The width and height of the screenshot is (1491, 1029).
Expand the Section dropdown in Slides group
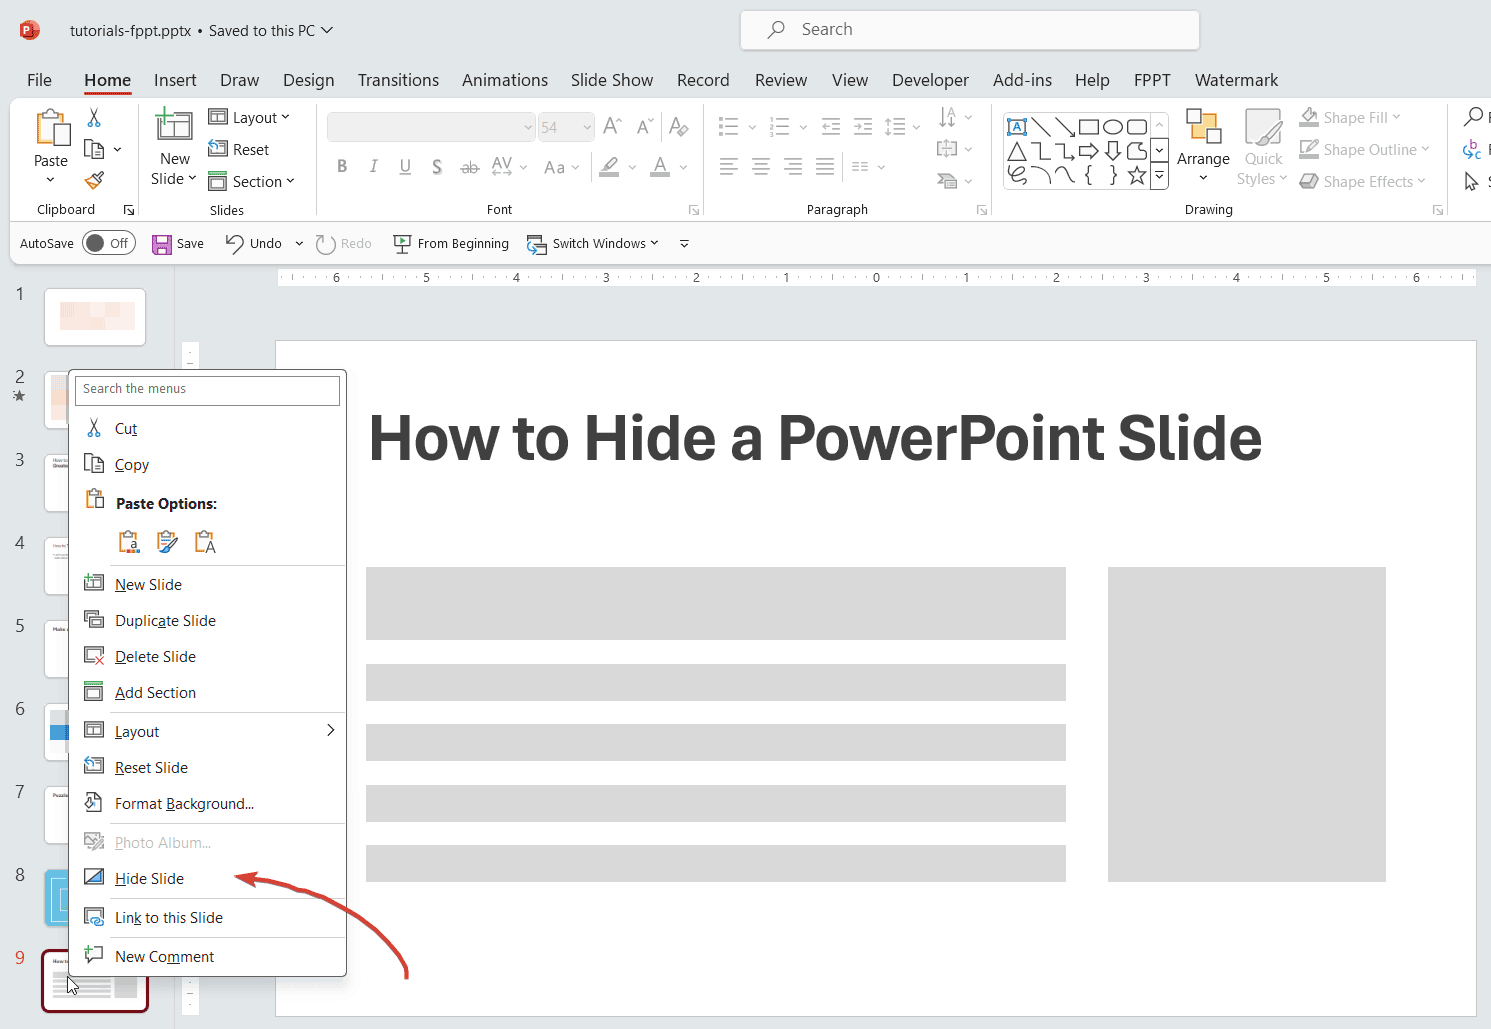(291, 181)
